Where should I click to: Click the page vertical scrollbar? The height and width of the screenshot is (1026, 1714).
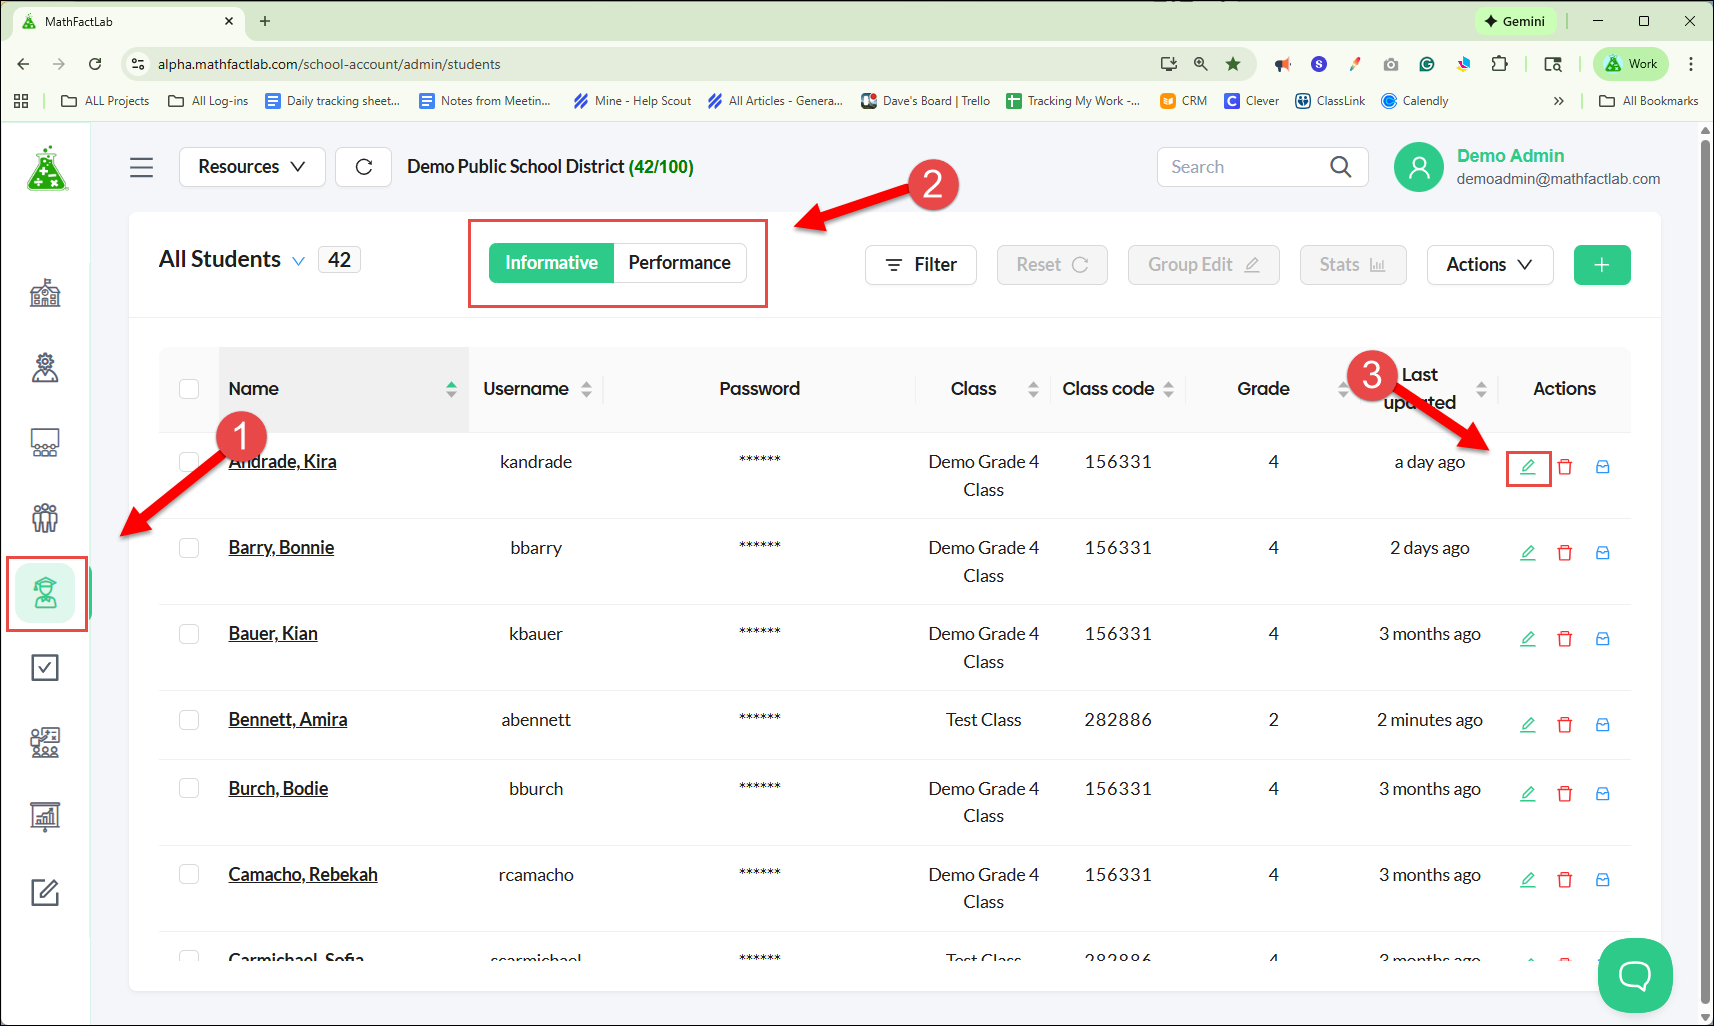[1706, 570]
